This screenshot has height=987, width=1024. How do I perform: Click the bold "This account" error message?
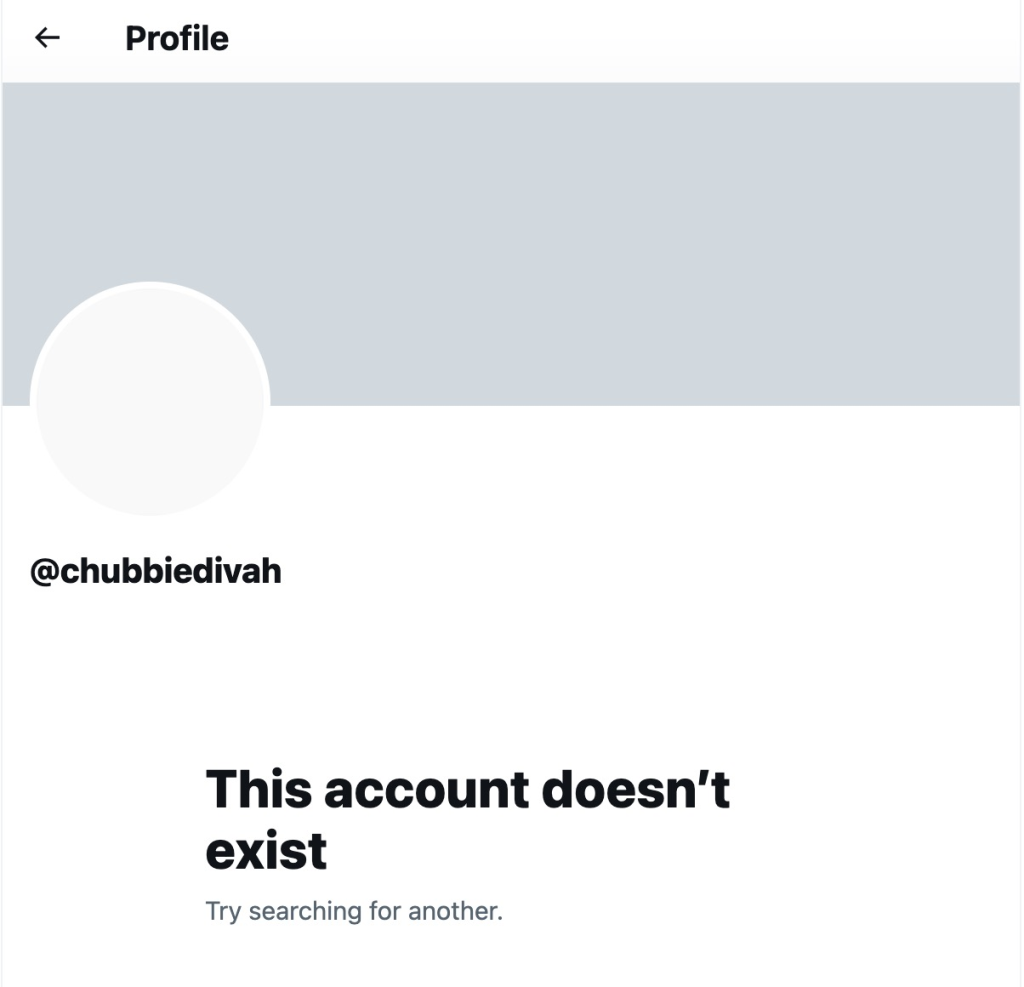pyautogui.click(x=367, y=789)
